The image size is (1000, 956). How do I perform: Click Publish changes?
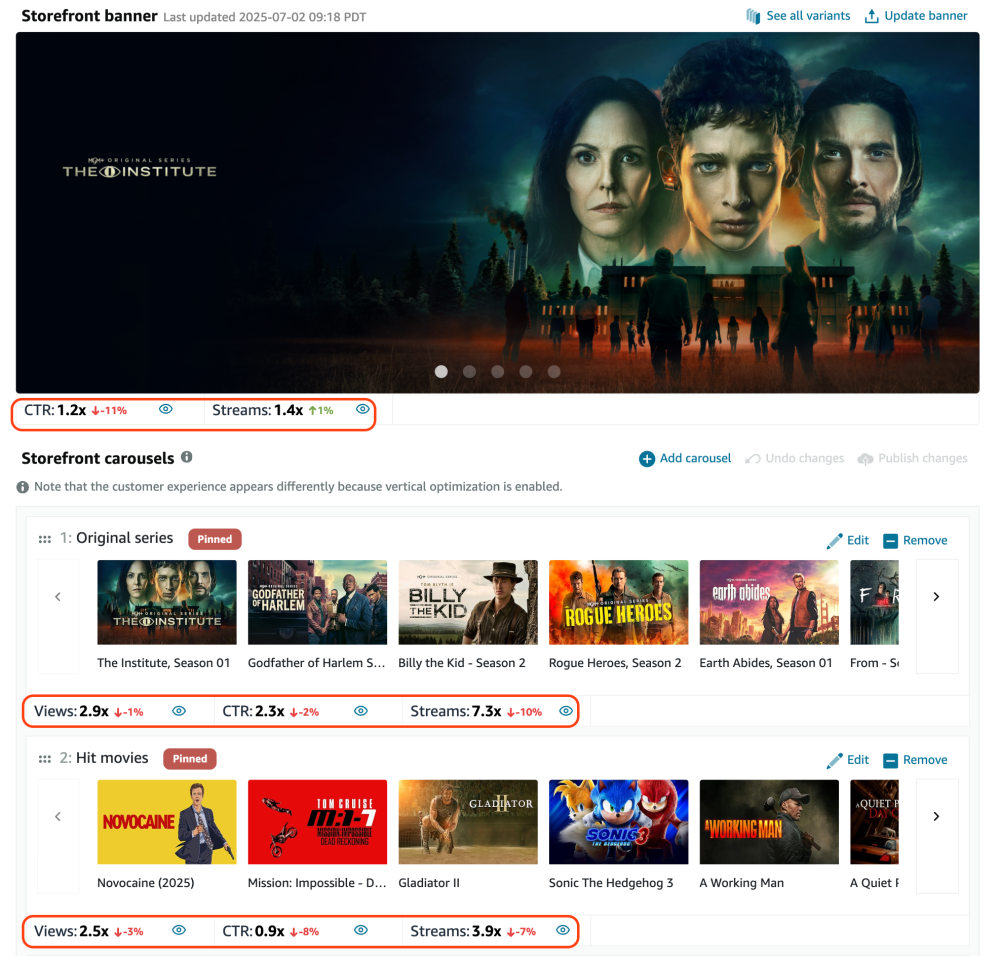(x=922, y=459)
